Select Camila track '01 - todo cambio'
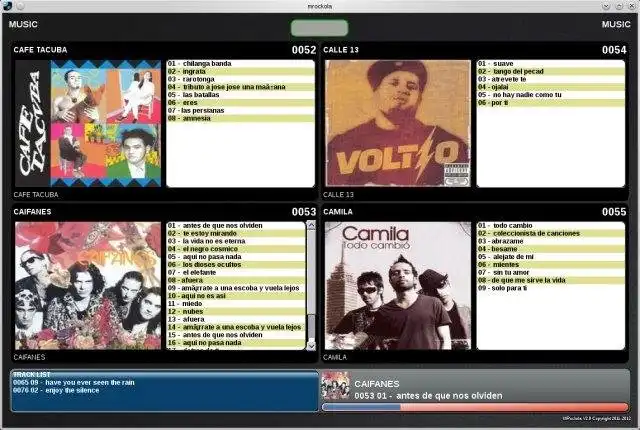Screen dimensions: 640x430 click(551, 226)
